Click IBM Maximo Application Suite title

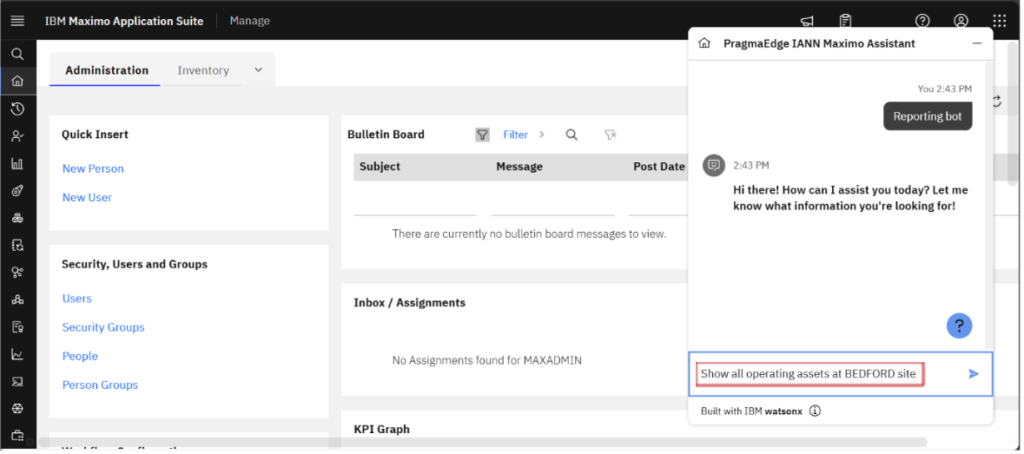pyautogui.click(x=124, y=21)
